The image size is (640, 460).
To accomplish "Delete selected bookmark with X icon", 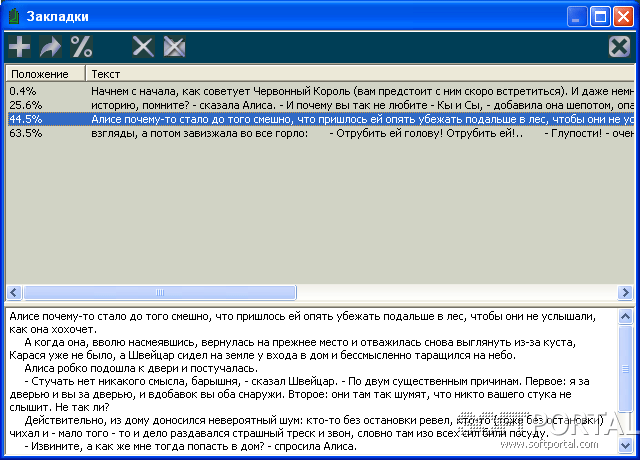I will click(x=143, y=47).
